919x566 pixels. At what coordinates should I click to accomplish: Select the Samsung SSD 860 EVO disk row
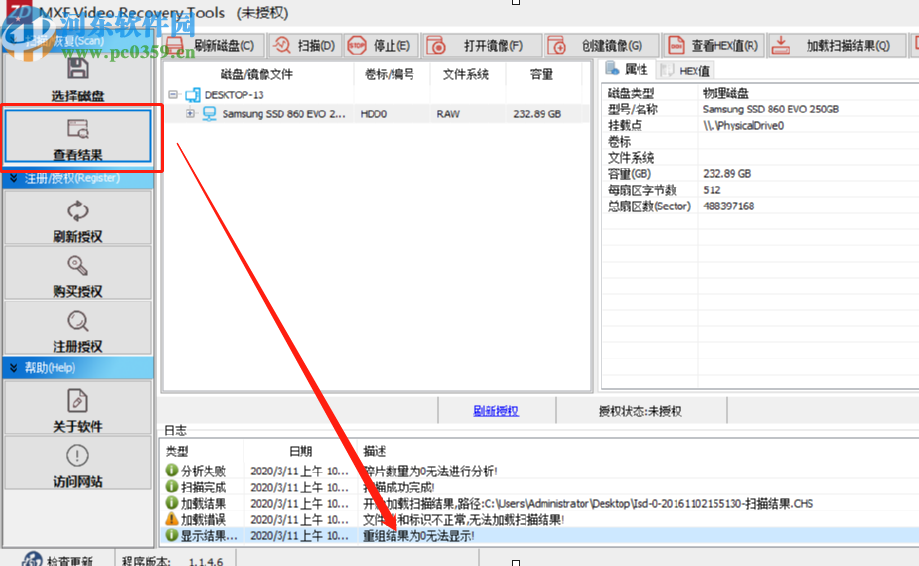pyautogui.click(x=377, y=114)
